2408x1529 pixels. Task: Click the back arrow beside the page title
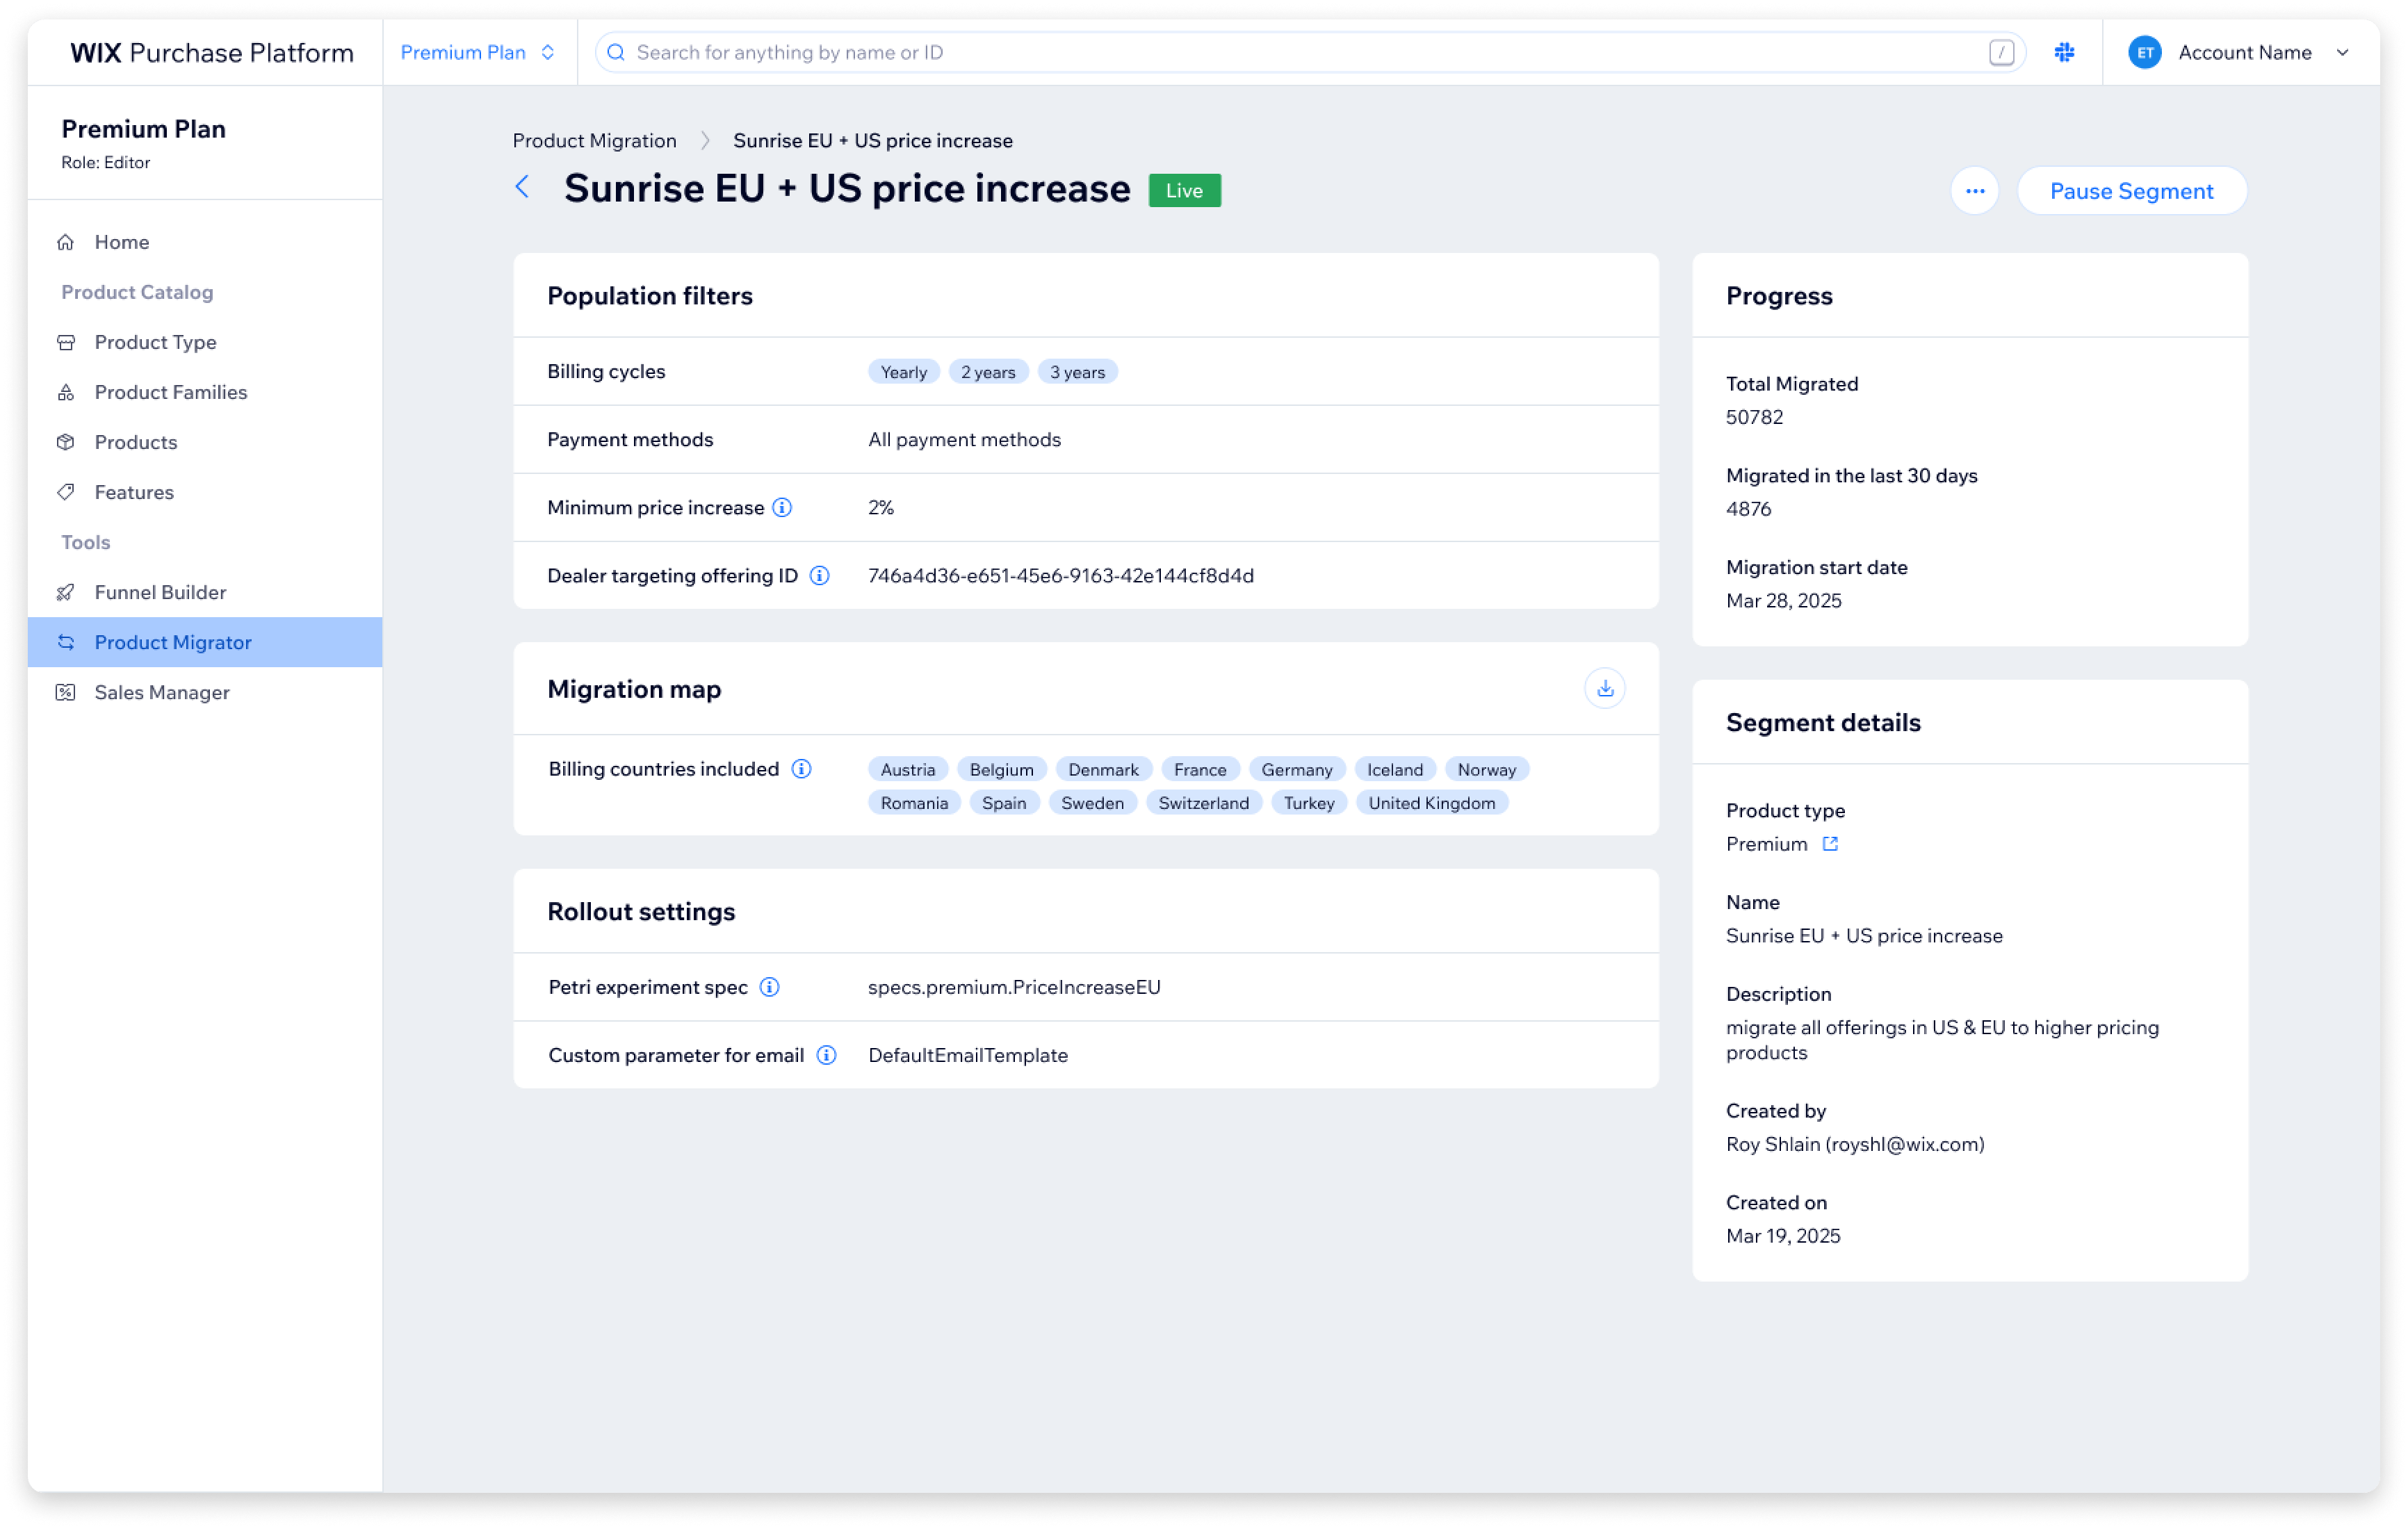coord(522,187)
